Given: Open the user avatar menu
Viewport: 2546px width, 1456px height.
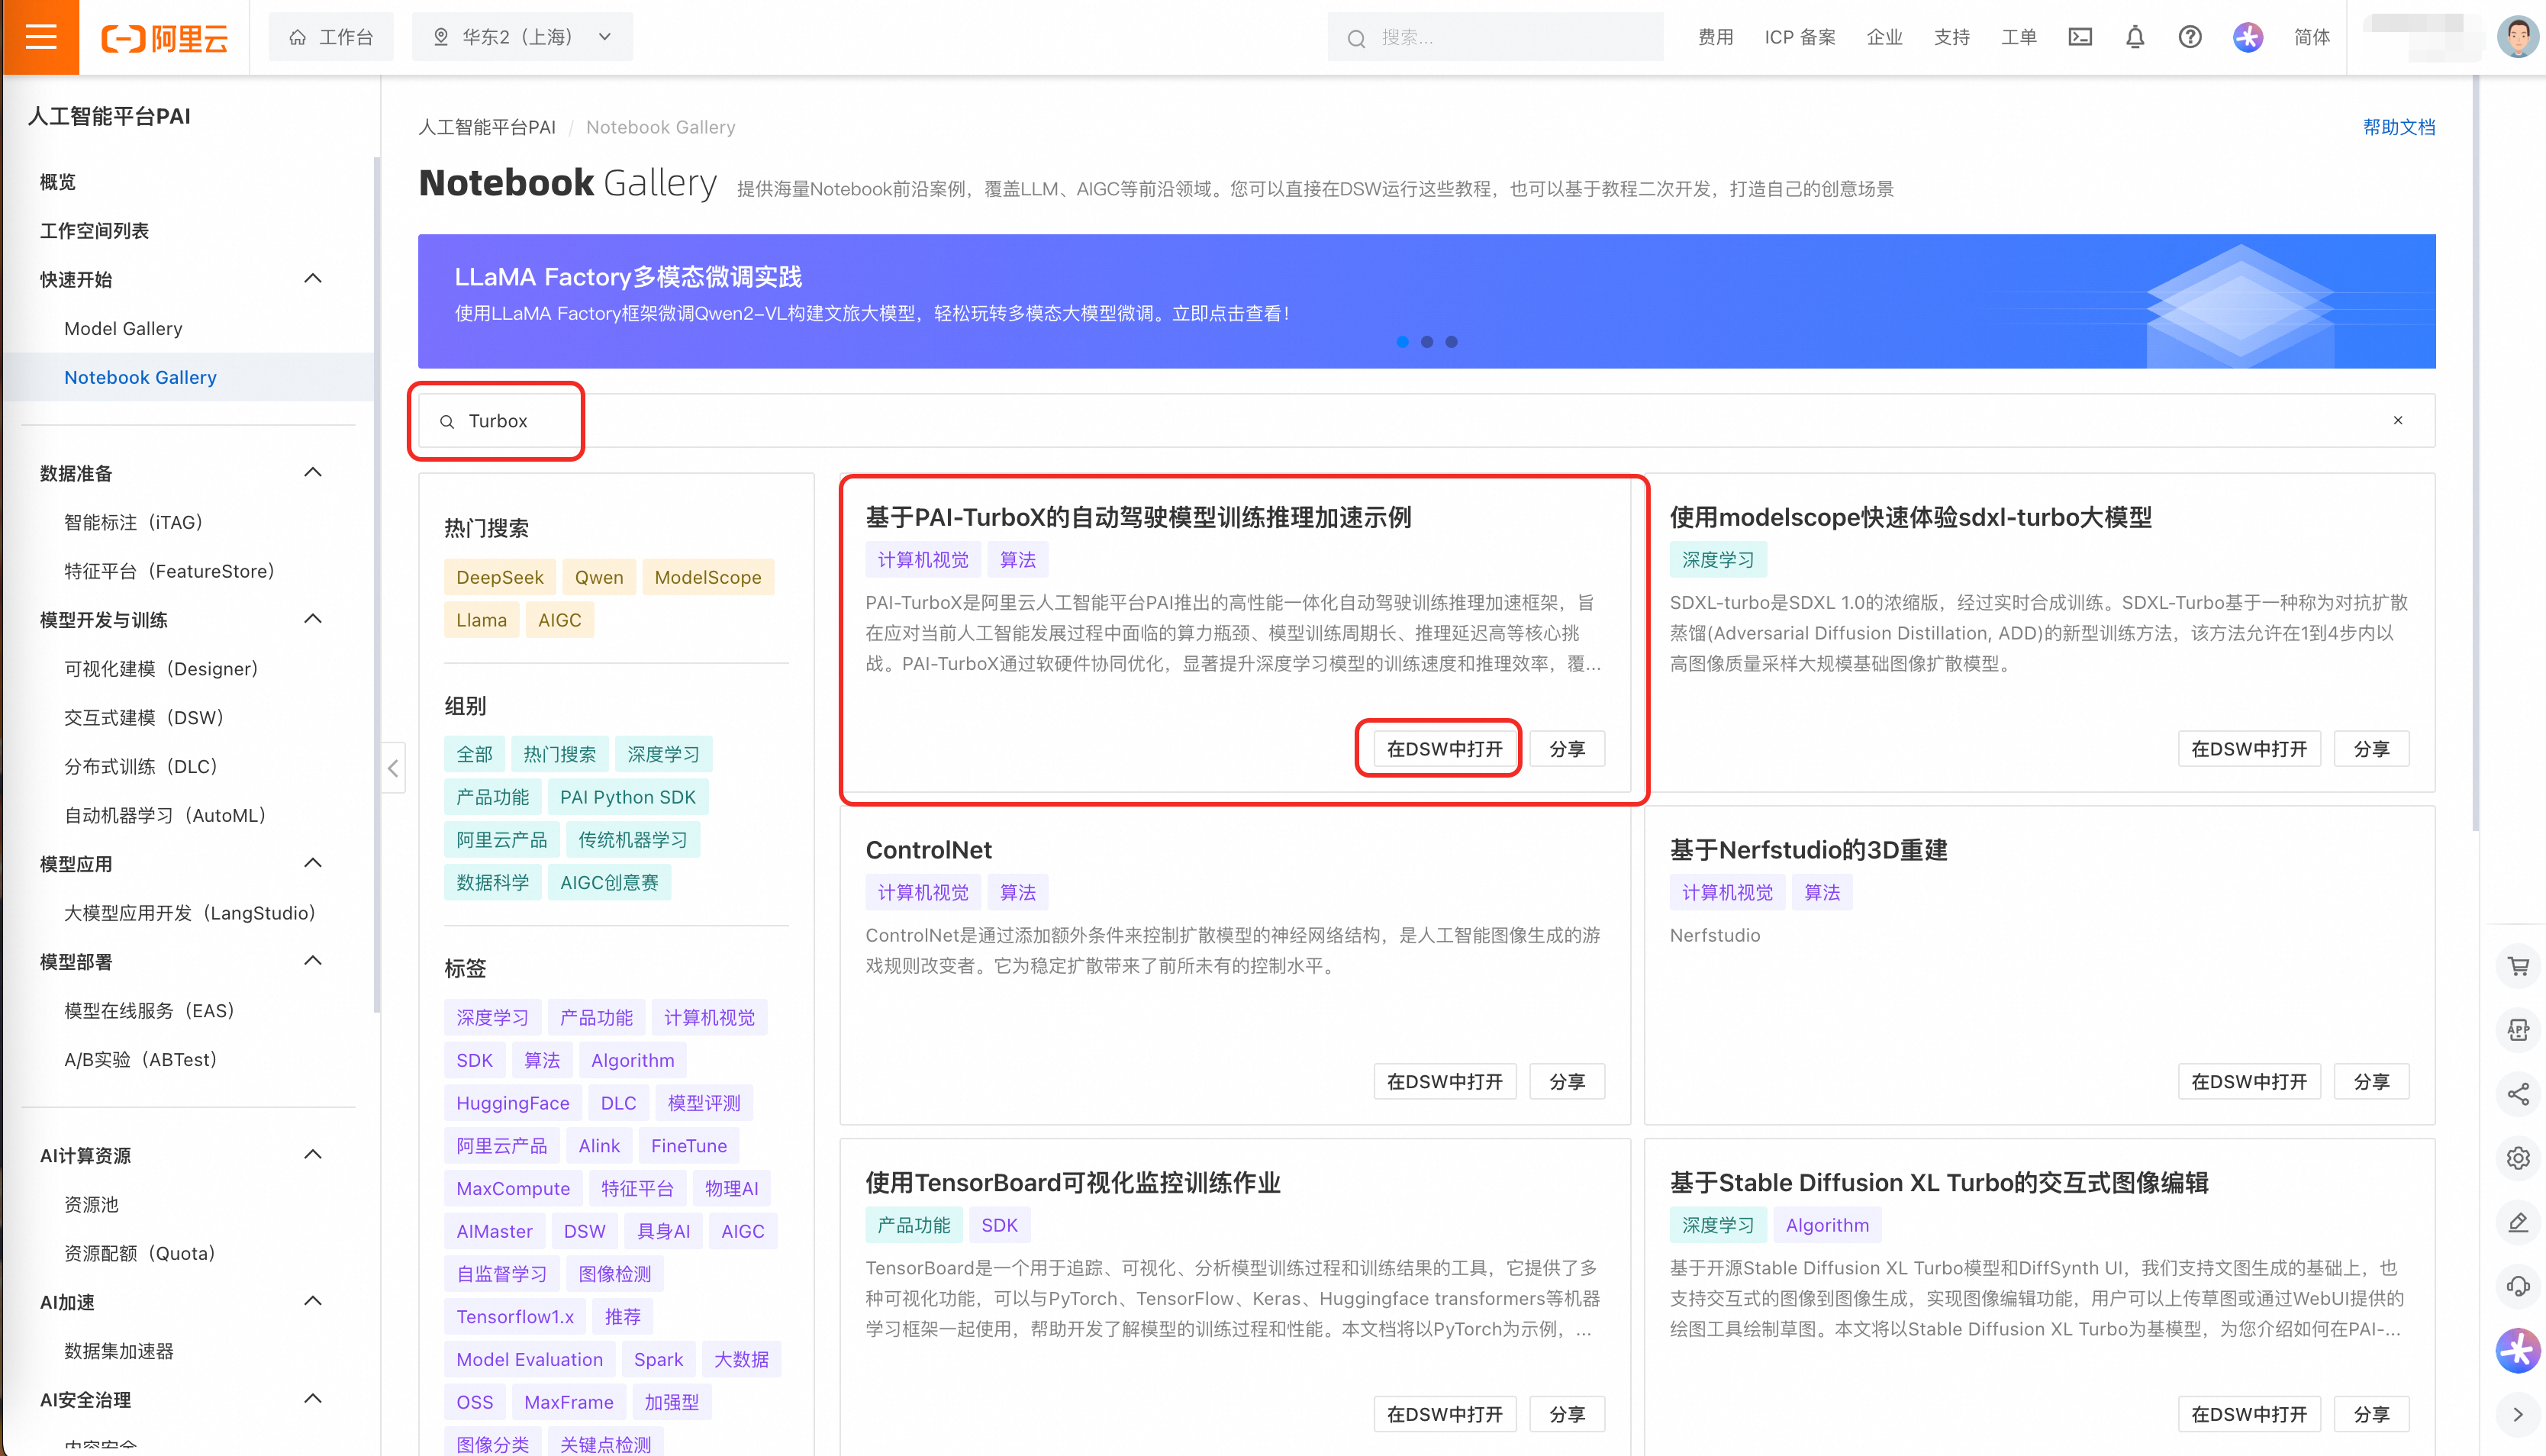Looking at the screenshot, I should pos(2517,37).
